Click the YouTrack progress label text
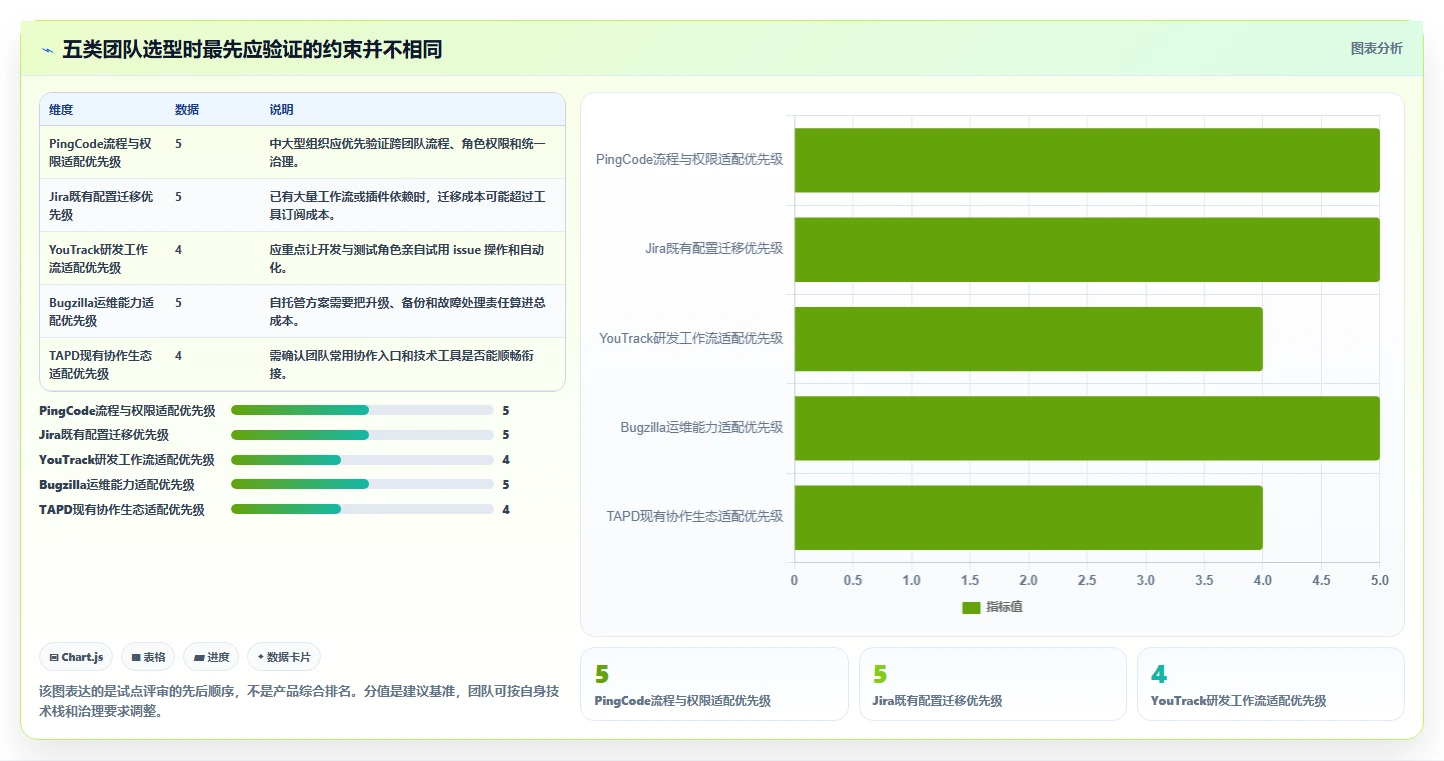 tap(127, 460)
